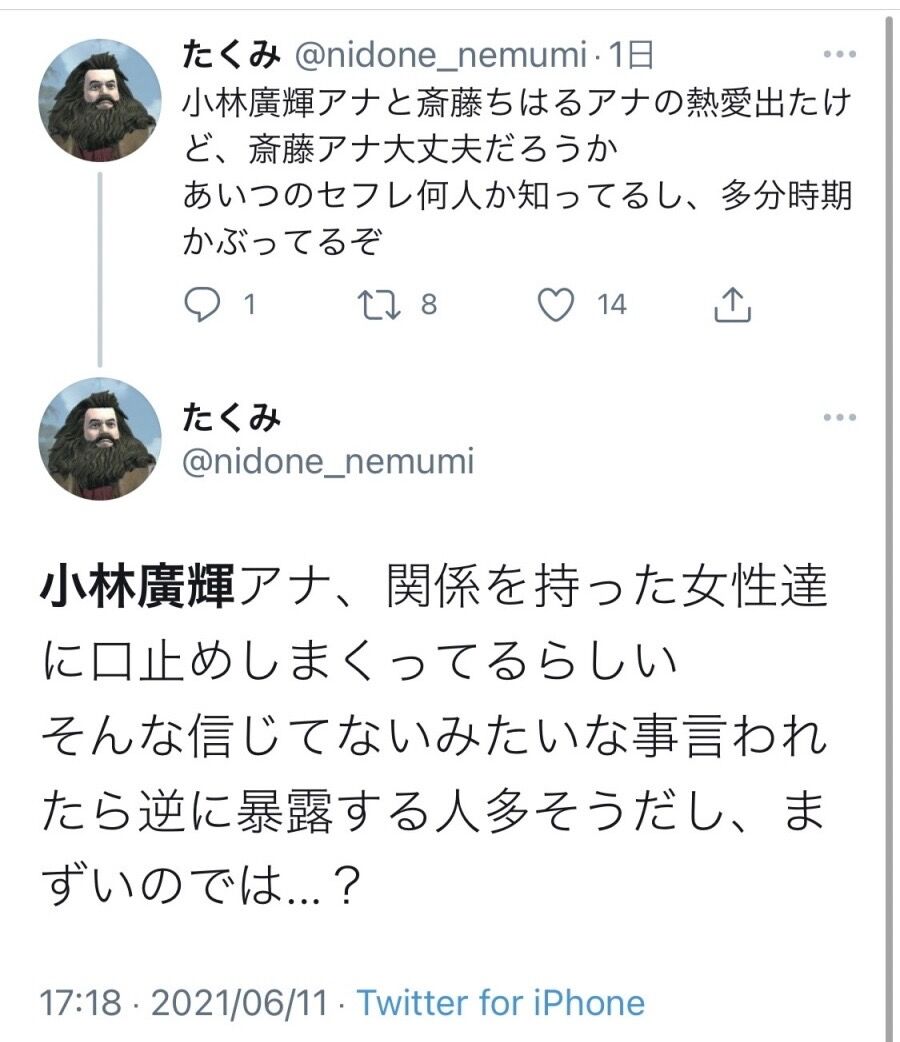Click the bold 小林廣輝 text in the main tweet
Screen dimensions: 900x1042
tap(136, 591)
